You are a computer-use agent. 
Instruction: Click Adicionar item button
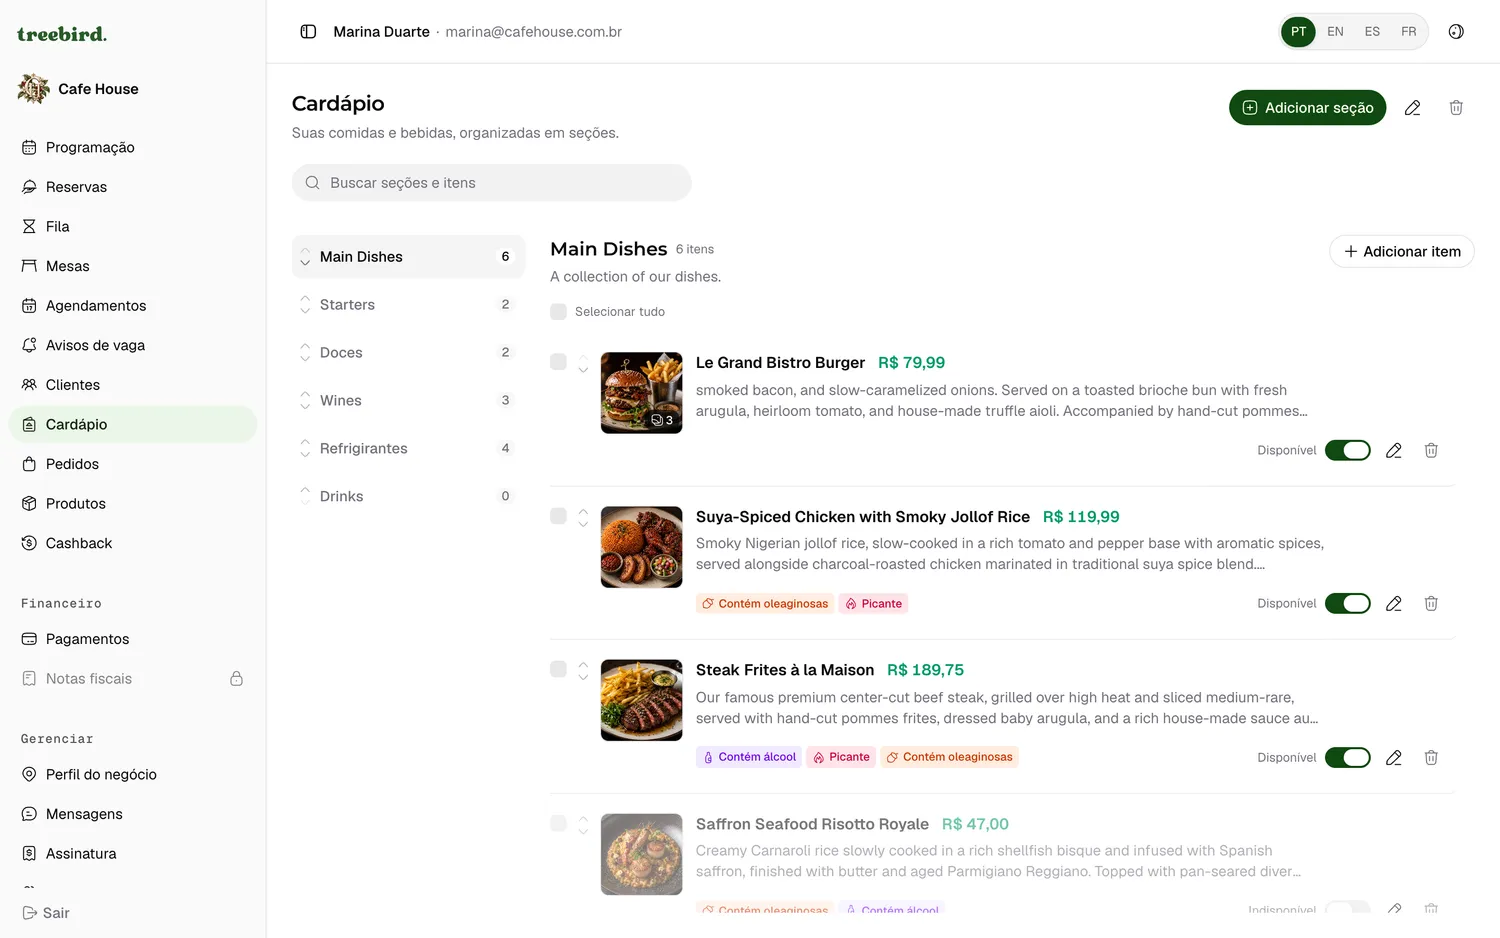coord(1402,252)
